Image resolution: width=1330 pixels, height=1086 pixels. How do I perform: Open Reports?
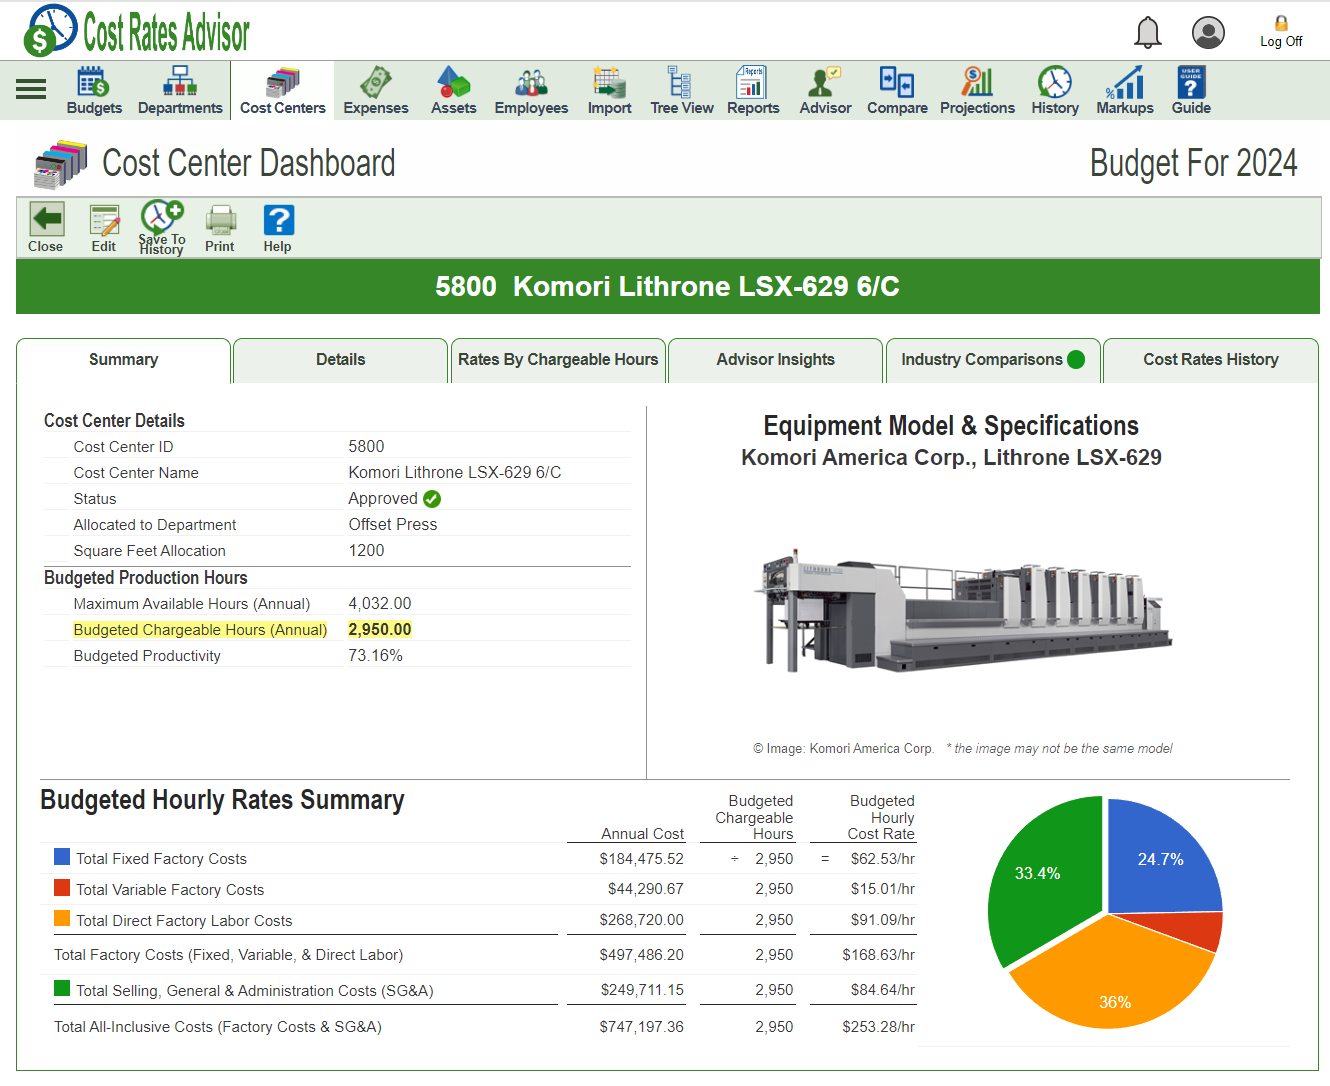[x=753, y=91]
